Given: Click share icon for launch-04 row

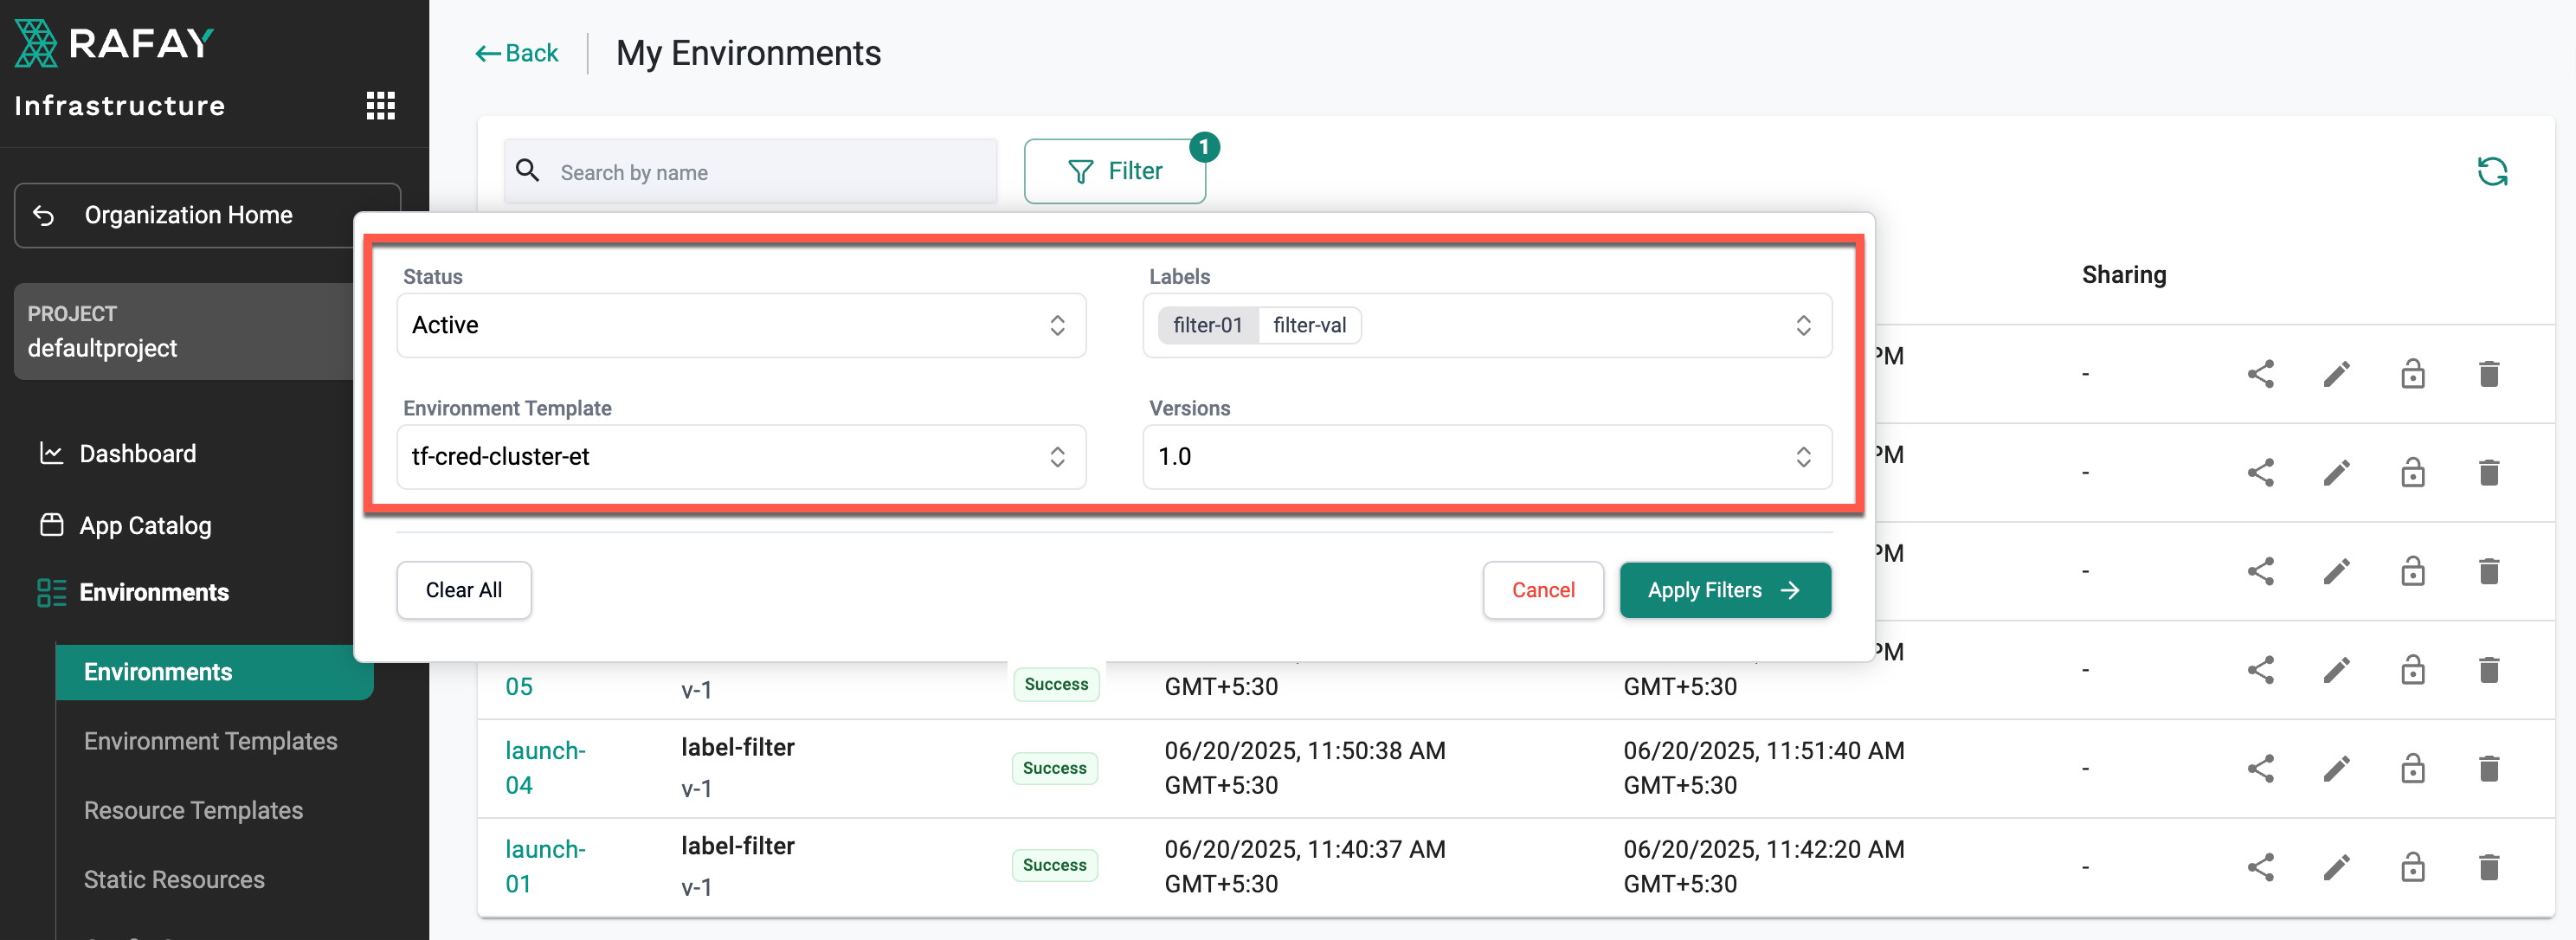Looking at the screenshot, I should [x=2260, y=768].
